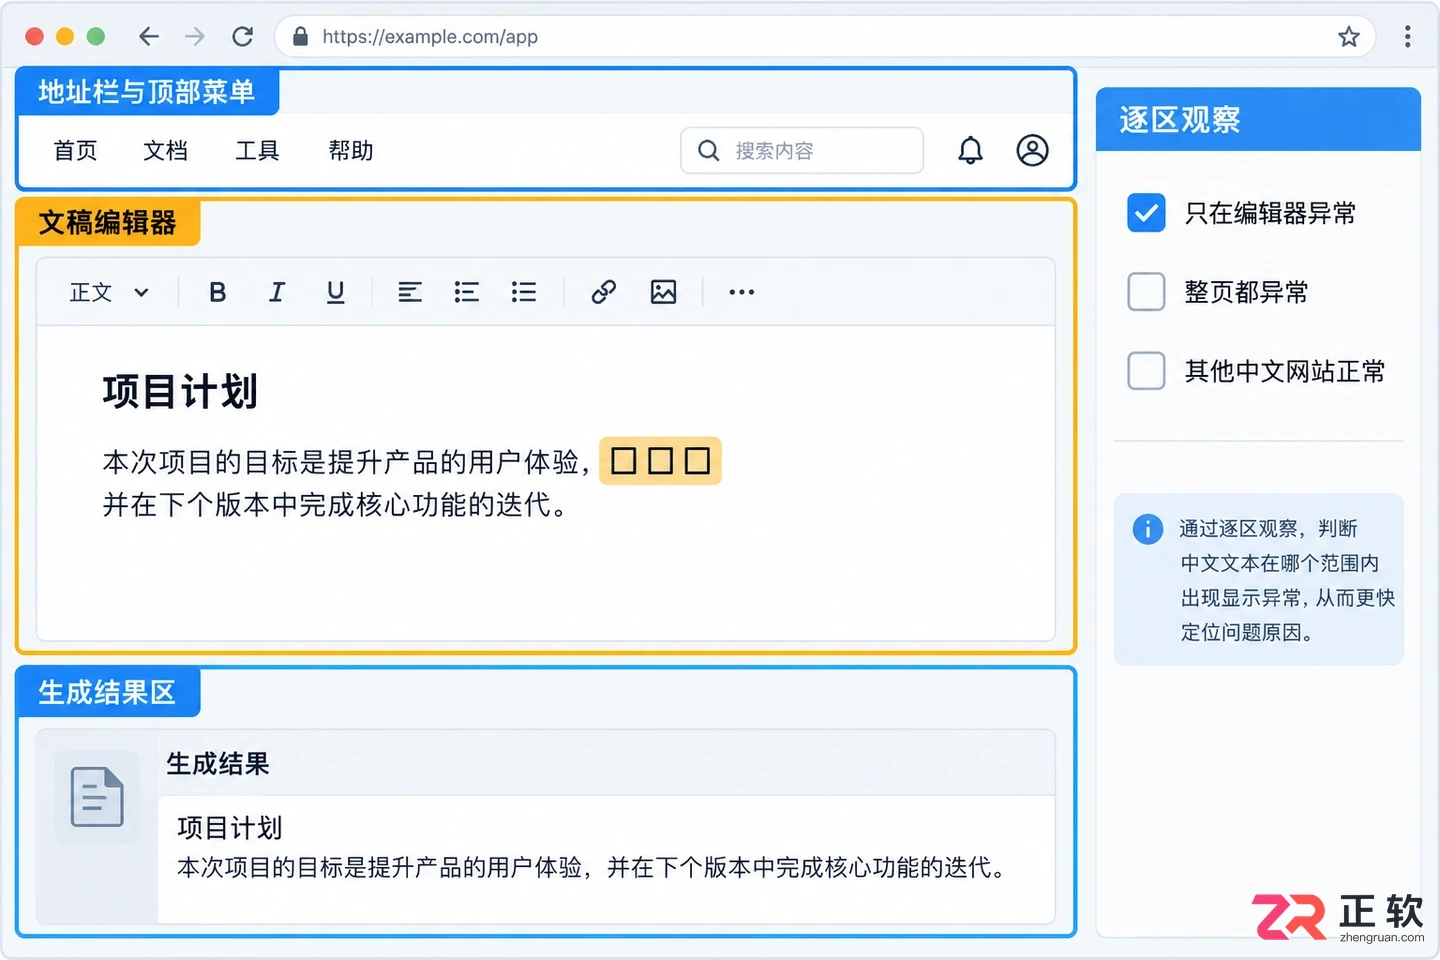Apply italic formatting in the editor
The image size is (1440, 960).
[277, 292]
